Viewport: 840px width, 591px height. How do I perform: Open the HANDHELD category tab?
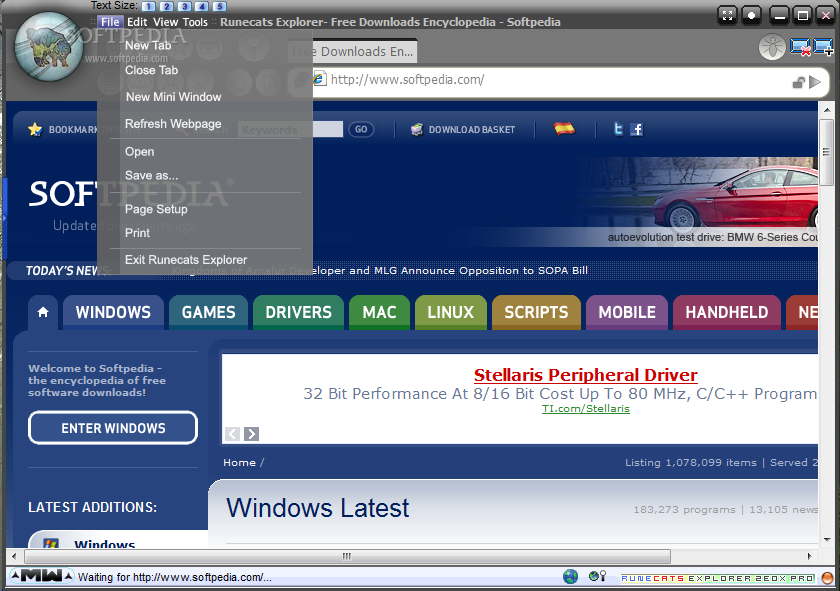coord(726,312)
